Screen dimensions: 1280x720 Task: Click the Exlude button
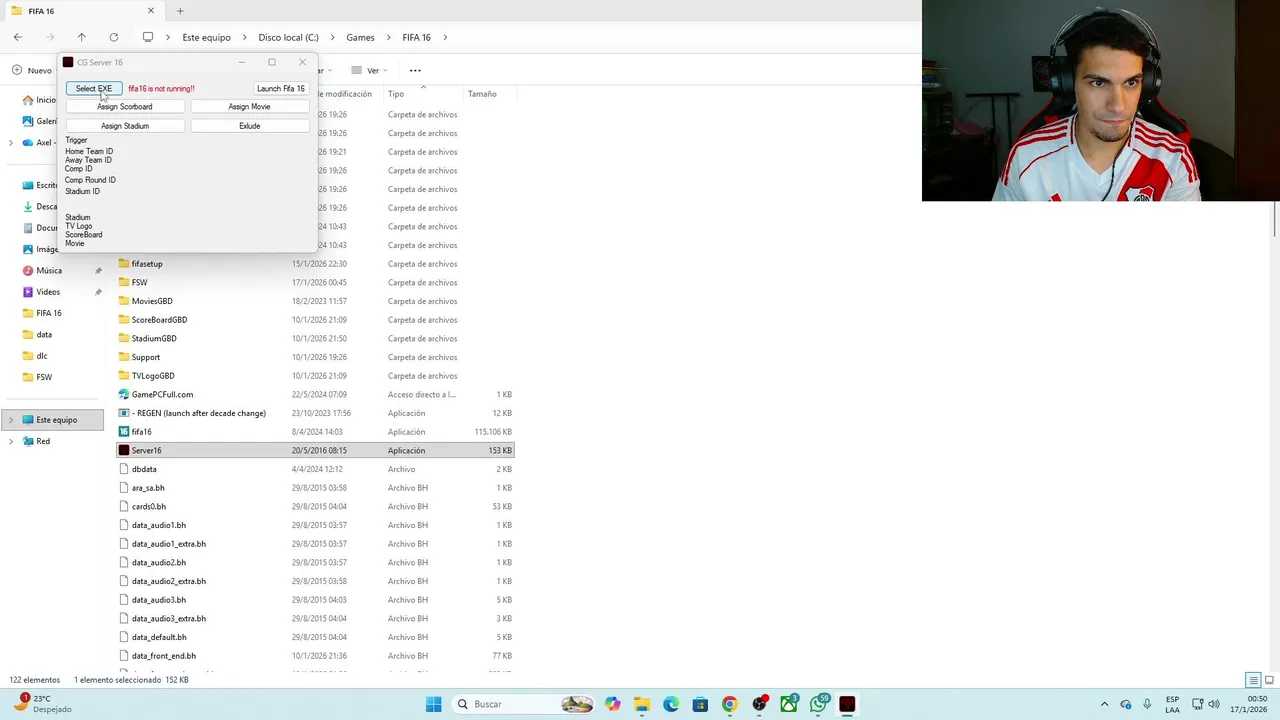(x=249, y=126)
